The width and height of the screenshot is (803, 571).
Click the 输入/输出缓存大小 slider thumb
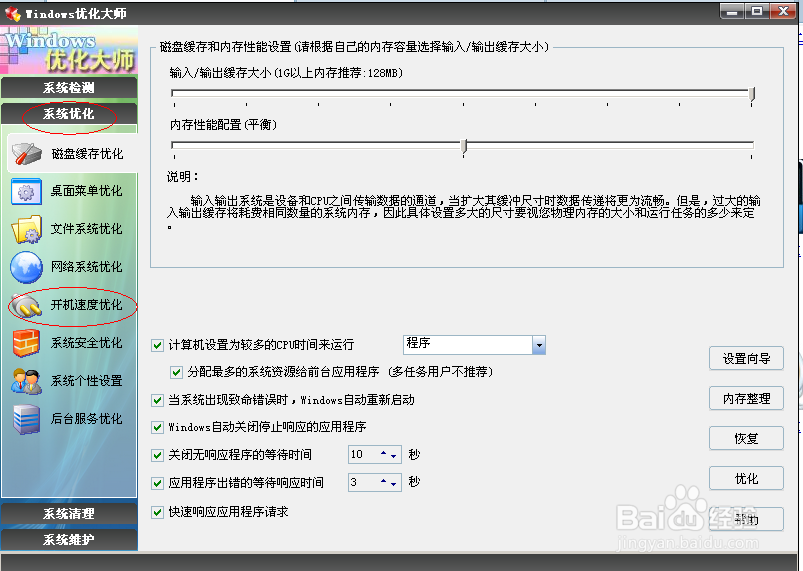752,94
